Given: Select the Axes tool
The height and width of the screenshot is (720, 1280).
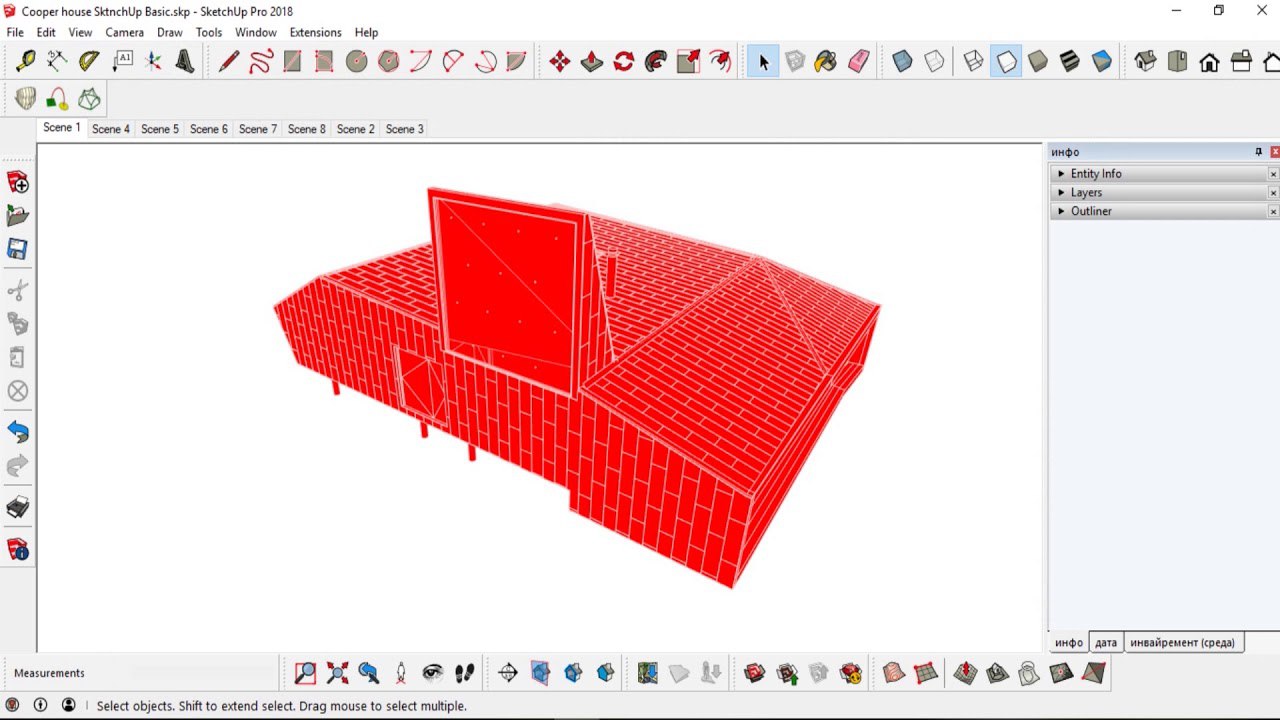Looking at the screenshot, I should [x=154, y=61].
